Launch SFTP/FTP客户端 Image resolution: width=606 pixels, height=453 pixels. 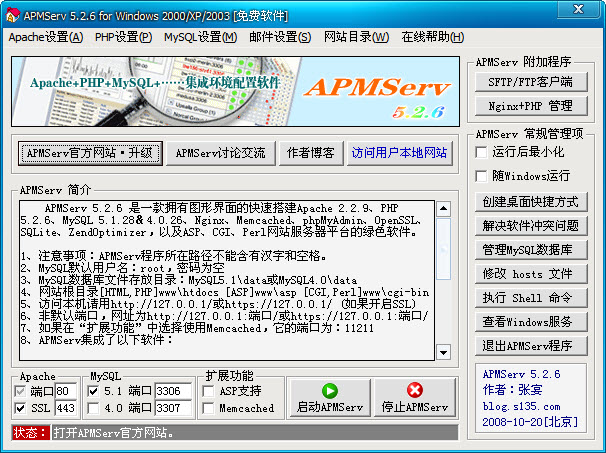coord(531,82)
